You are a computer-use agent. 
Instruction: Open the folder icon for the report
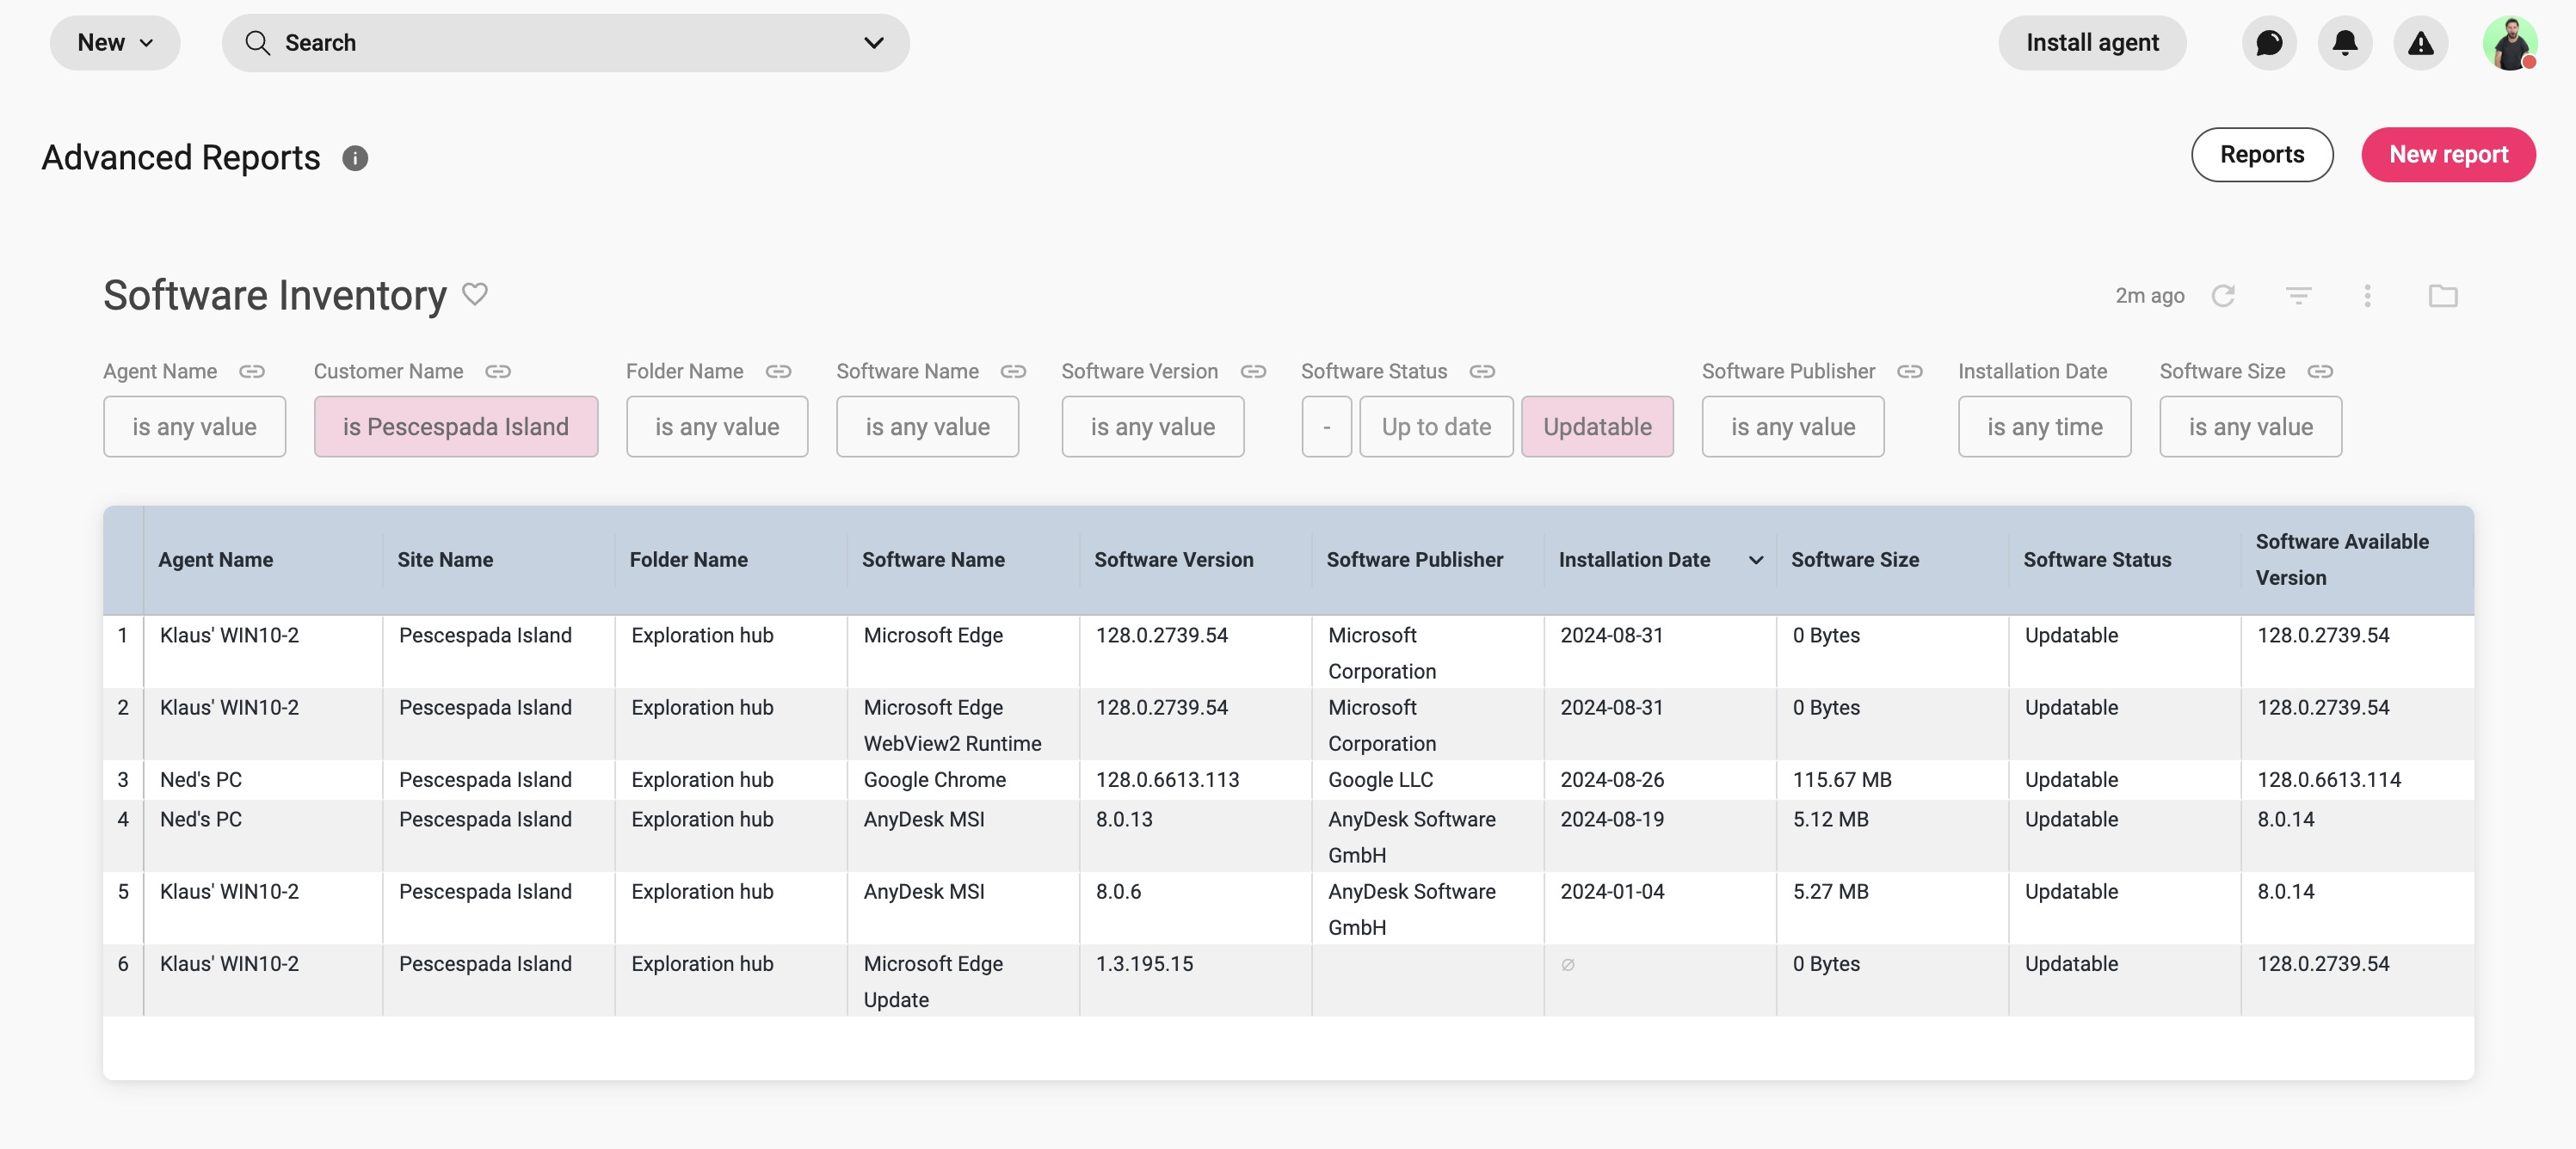[x=2442, y=296]
